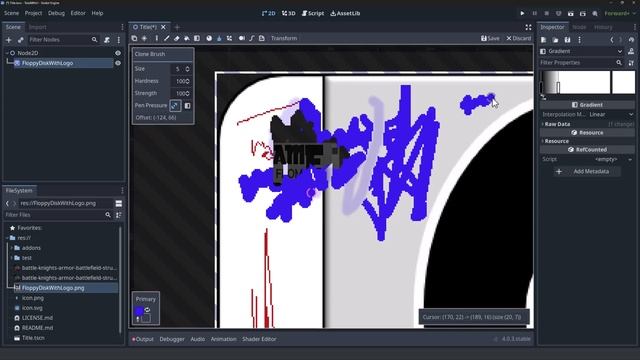Expand the test folder in FileSystem

click(11, 258)
